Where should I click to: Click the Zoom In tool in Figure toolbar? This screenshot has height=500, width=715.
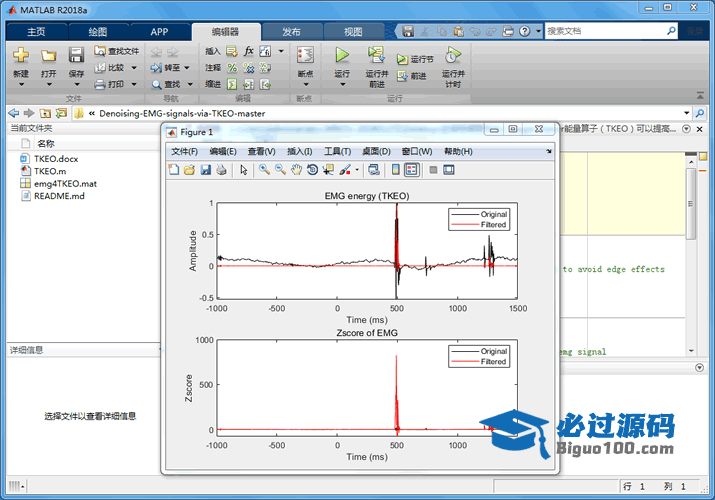tap(264, 170)
